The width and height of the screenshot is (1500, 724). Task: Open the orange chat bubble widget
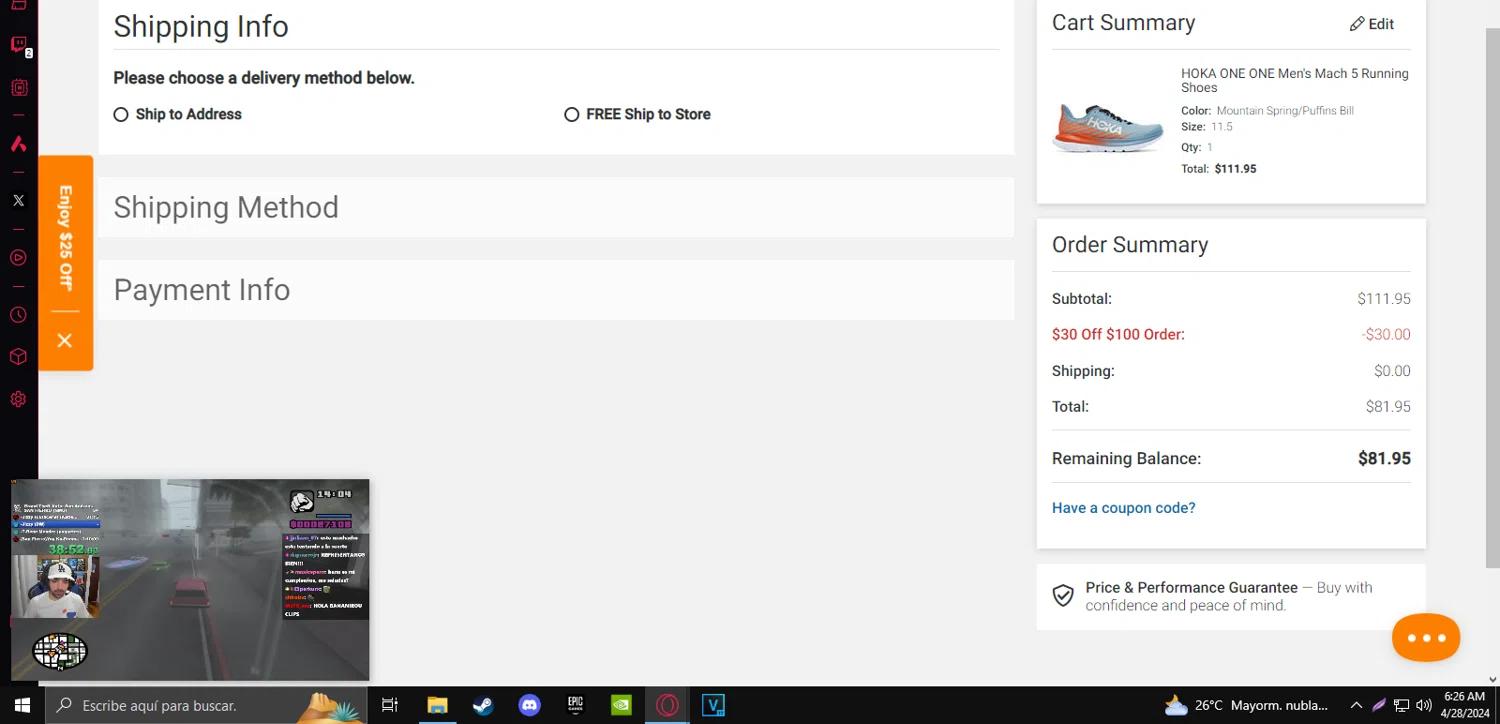[x=1425, y=638]
